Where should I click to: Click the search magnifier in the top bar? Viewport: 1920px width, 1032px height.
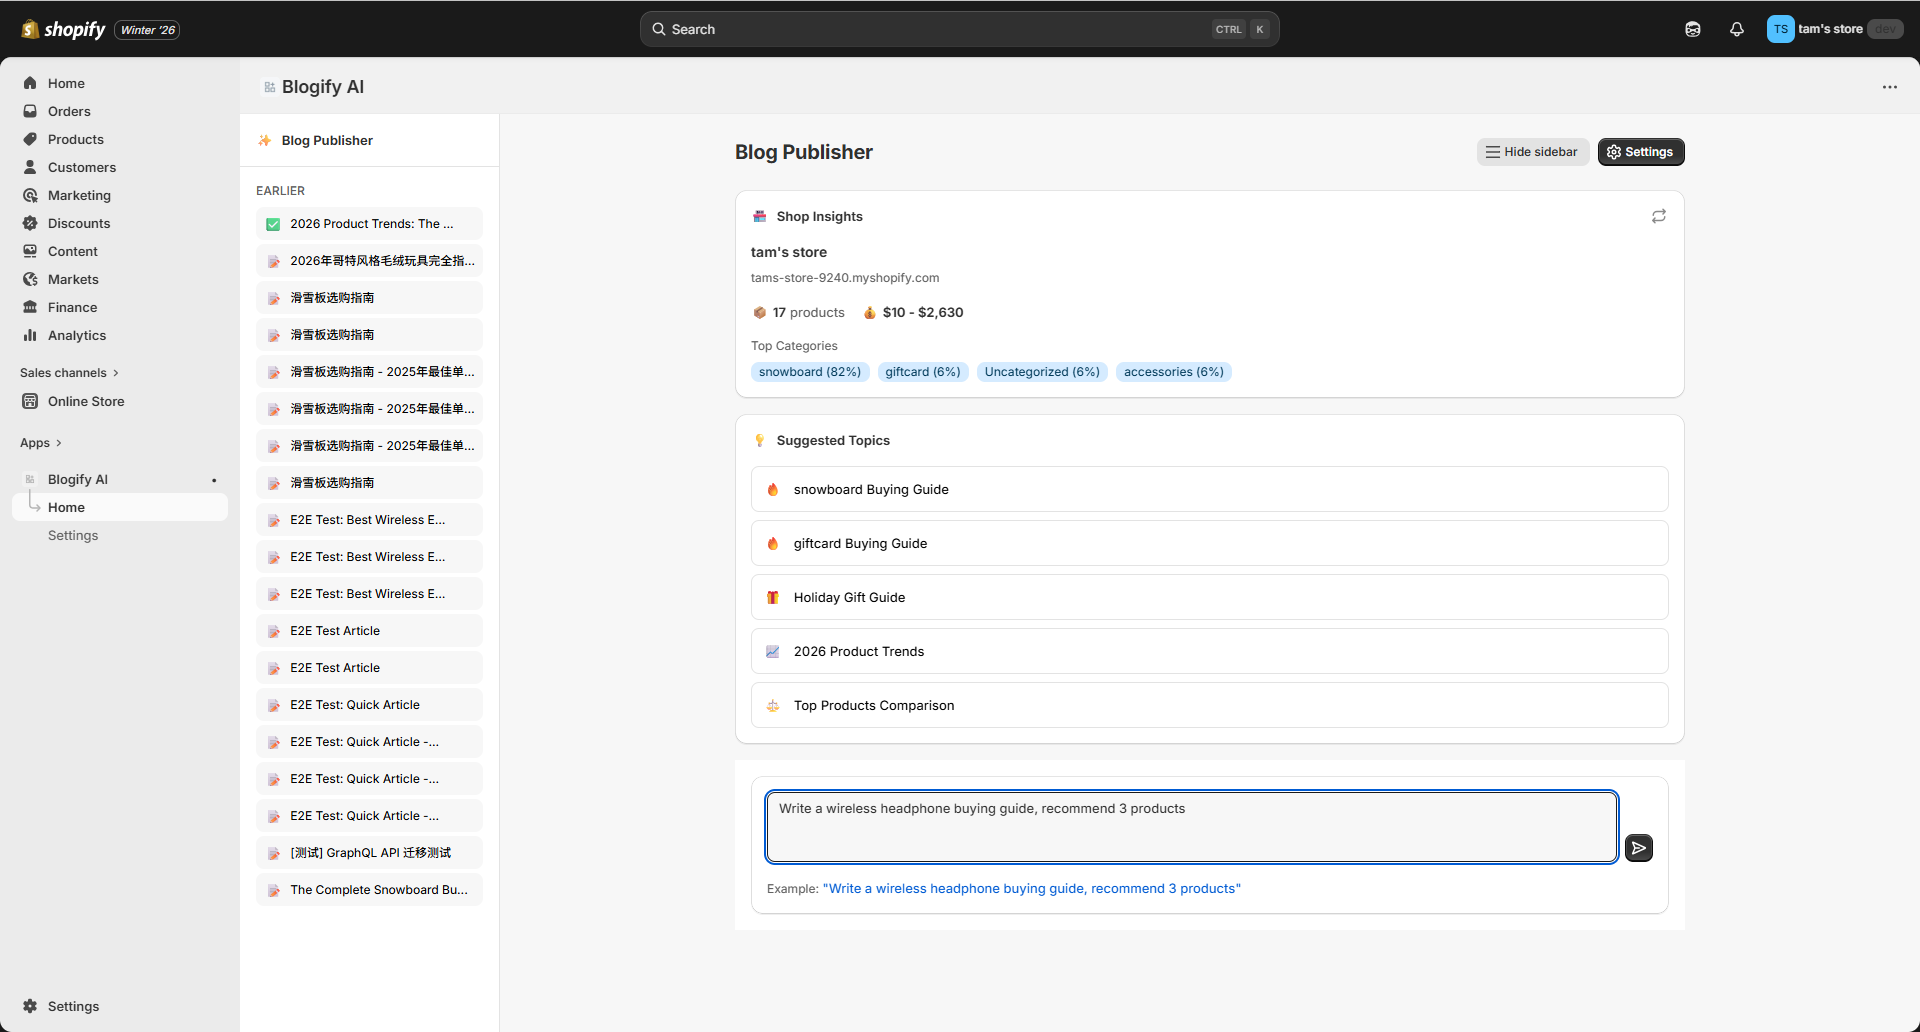[x=660, y=29]
